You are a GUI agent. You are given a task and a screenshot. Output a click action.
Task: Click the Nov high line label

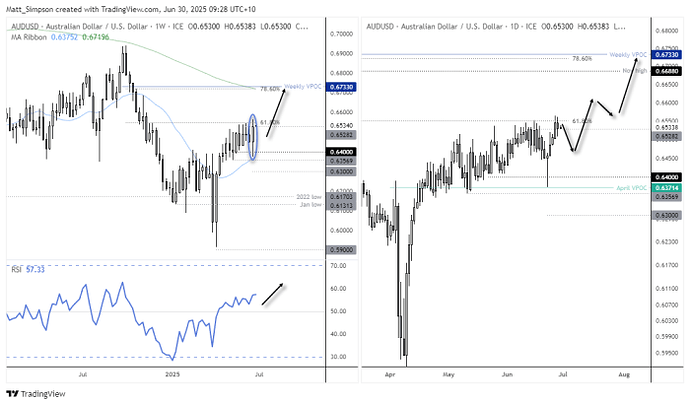click(635, 71)
